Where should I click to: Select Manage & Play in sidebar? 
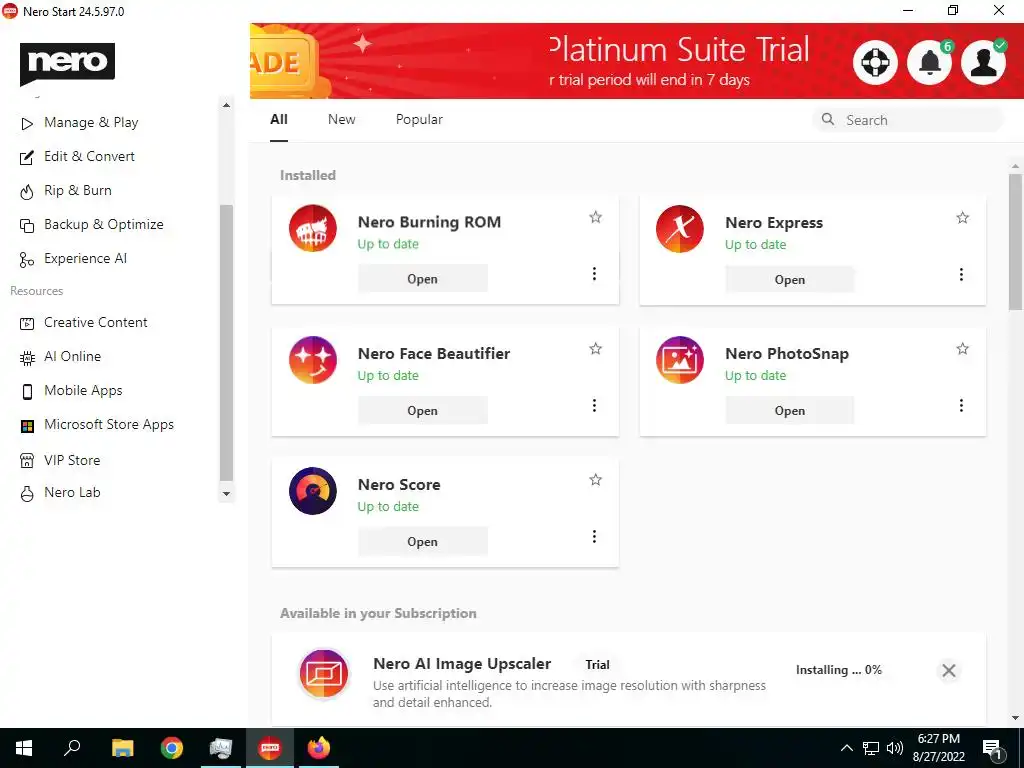91,123
